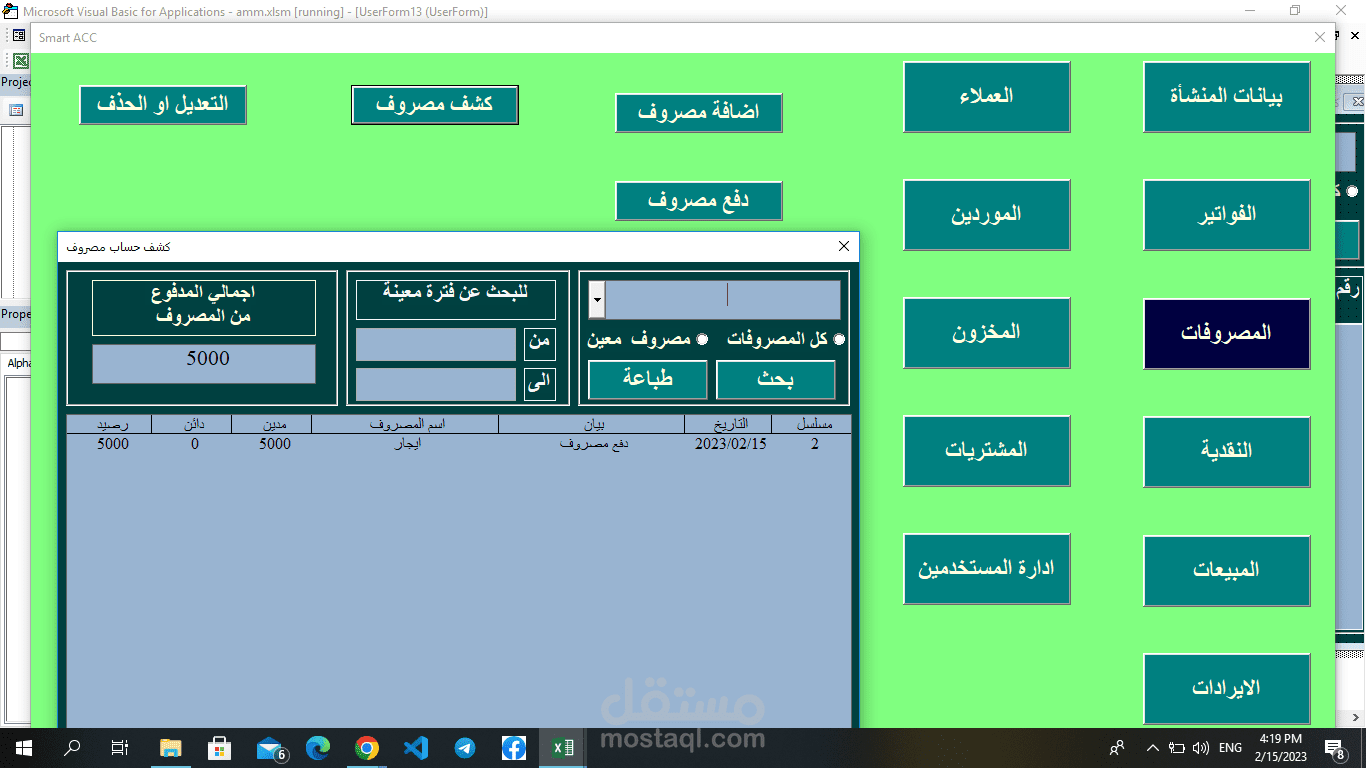Click date cell 2023/02/15 in list
Screen dimensions: 1366x768
(x=731, y=444)
